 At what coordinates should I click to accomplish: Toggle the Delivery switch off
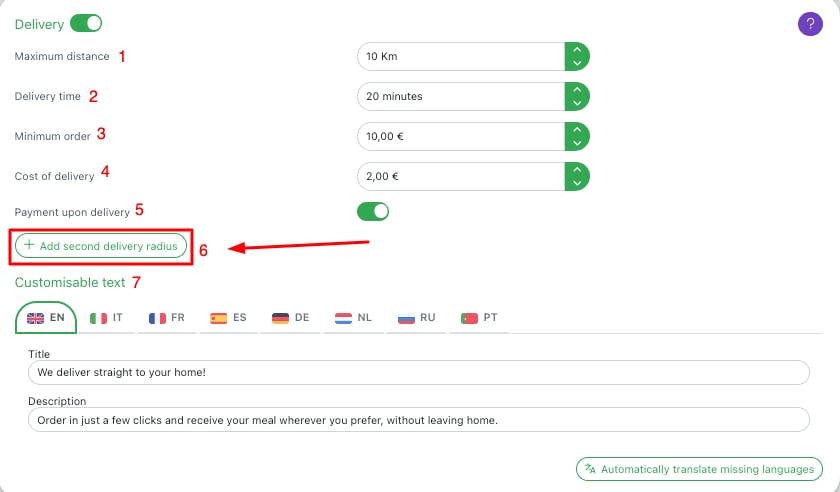(86, 23)
